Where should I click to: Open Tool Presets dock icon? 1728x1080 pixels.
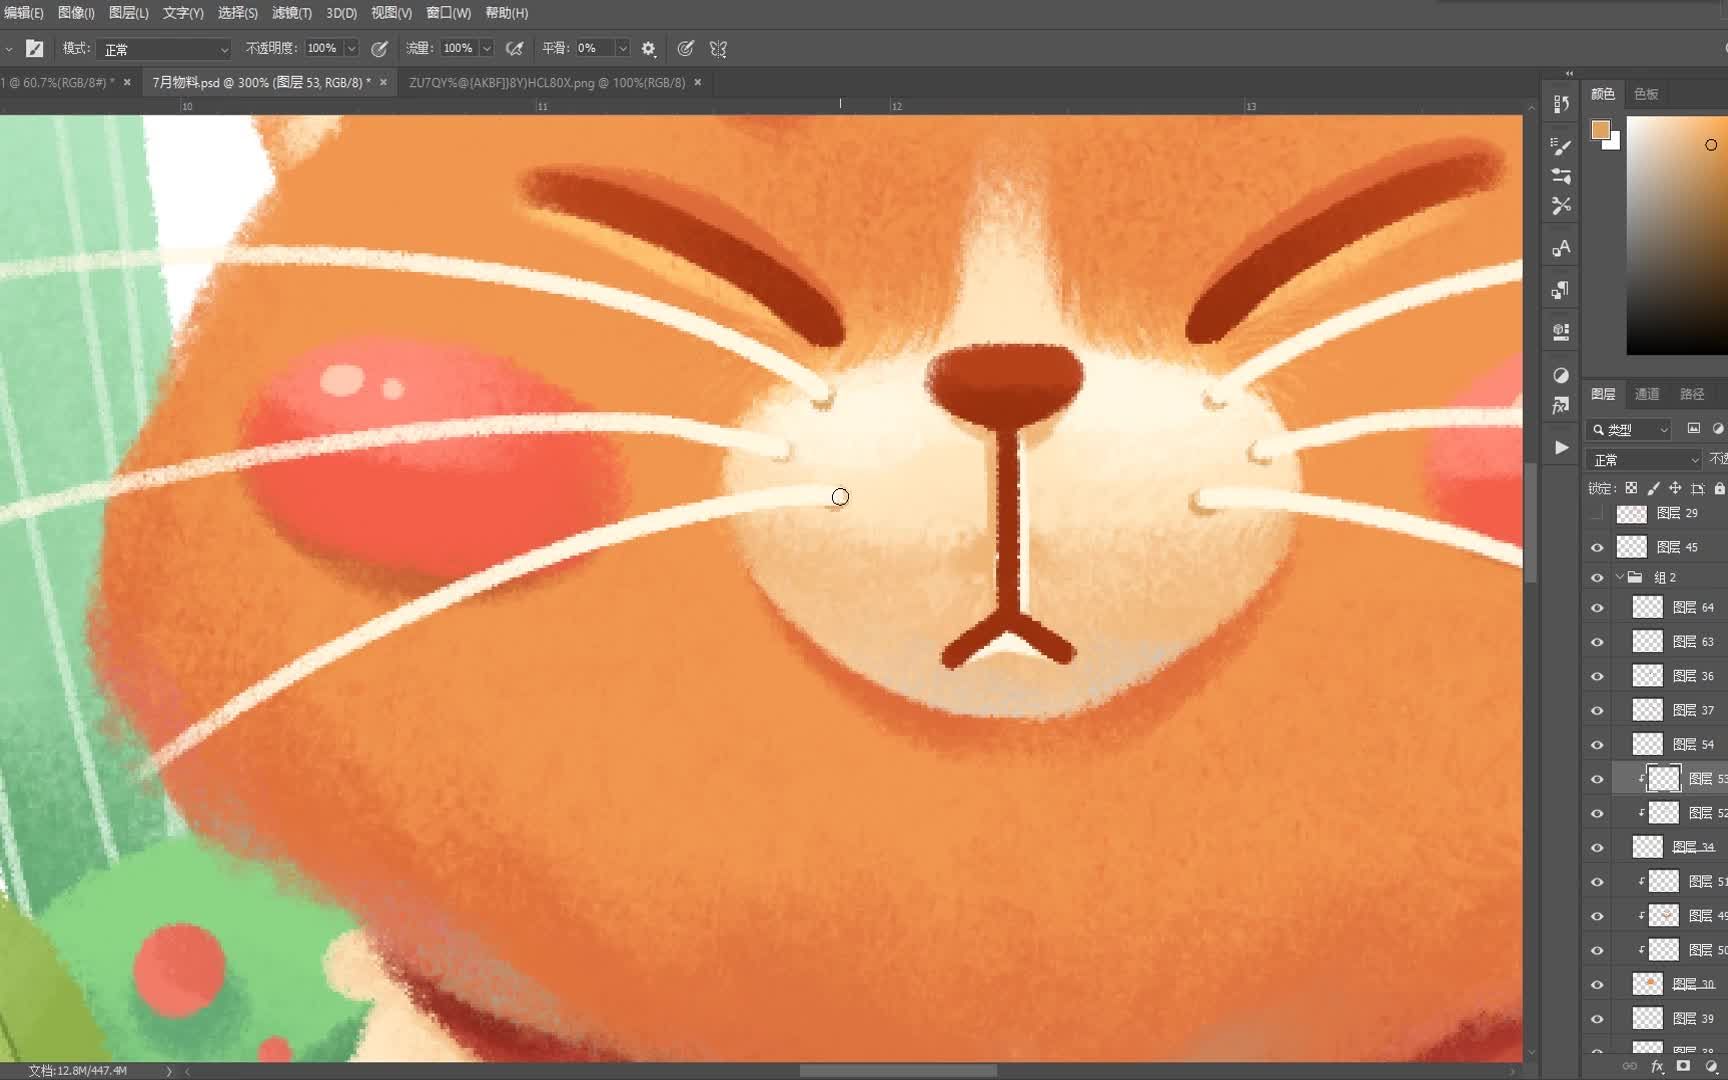click(x=1561, y=206)
